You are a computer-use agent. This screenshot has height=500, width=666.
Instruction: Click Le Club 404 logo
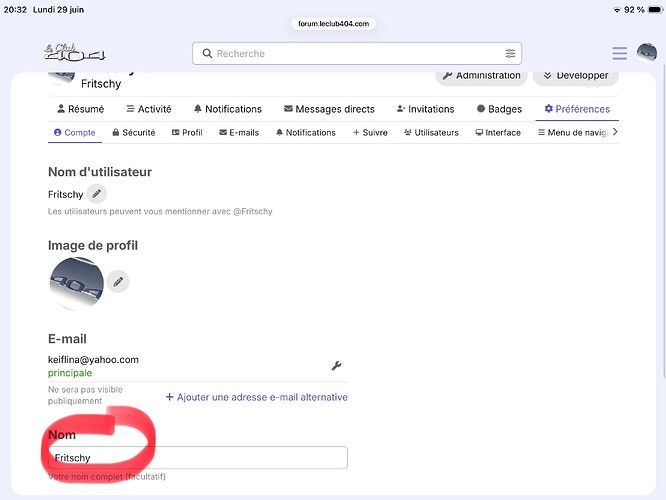click(75, 52)
